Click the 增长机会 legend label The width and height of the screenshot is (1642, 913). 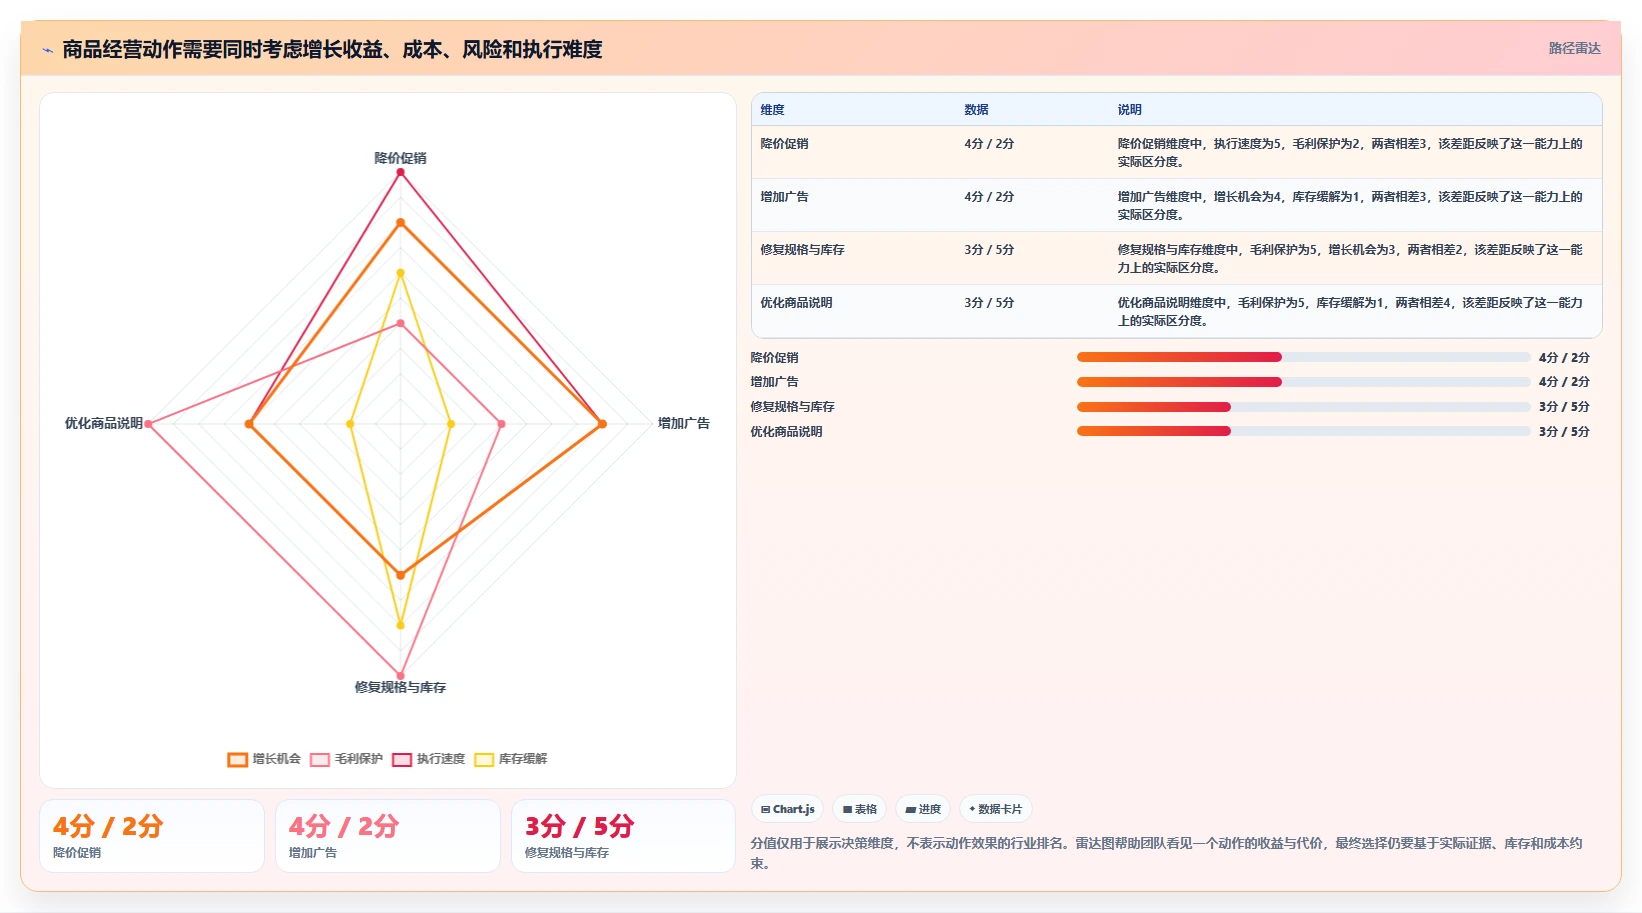tap(276, 759)
